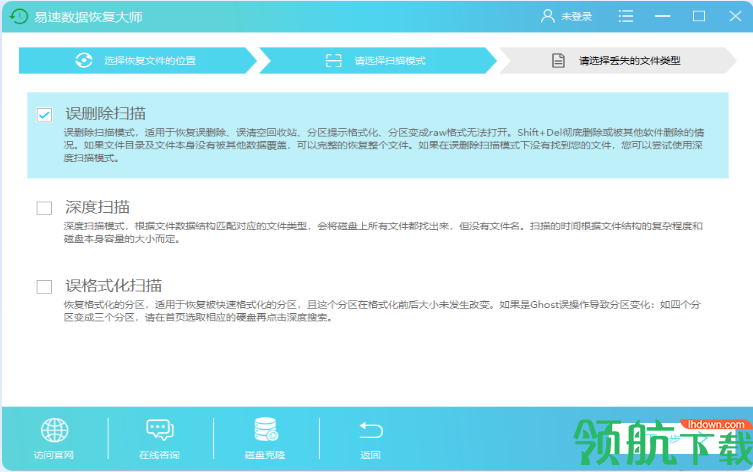Open 在线咨询 chat icon
753x472 pixels.
[159, 430]
